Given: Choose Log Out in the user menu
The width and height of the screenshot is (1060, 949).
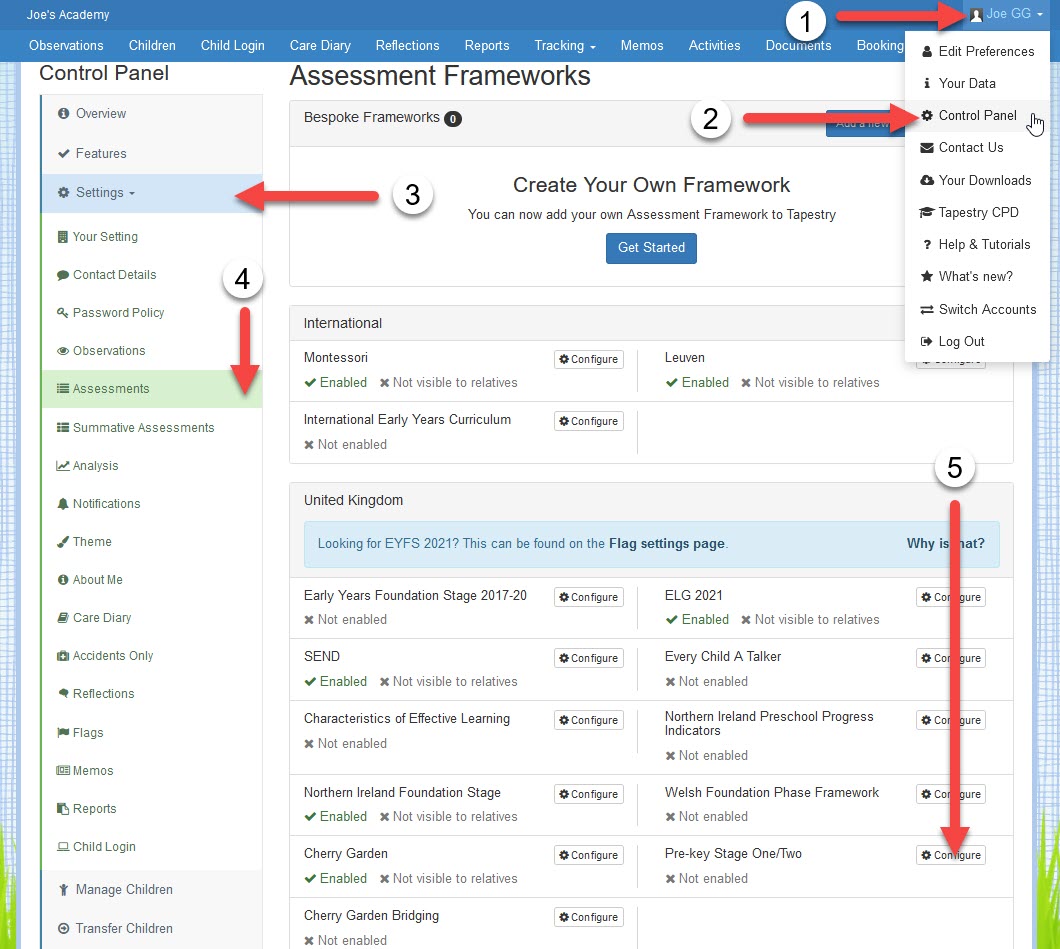Looking at the screenshot, I should tap(961, 342).
